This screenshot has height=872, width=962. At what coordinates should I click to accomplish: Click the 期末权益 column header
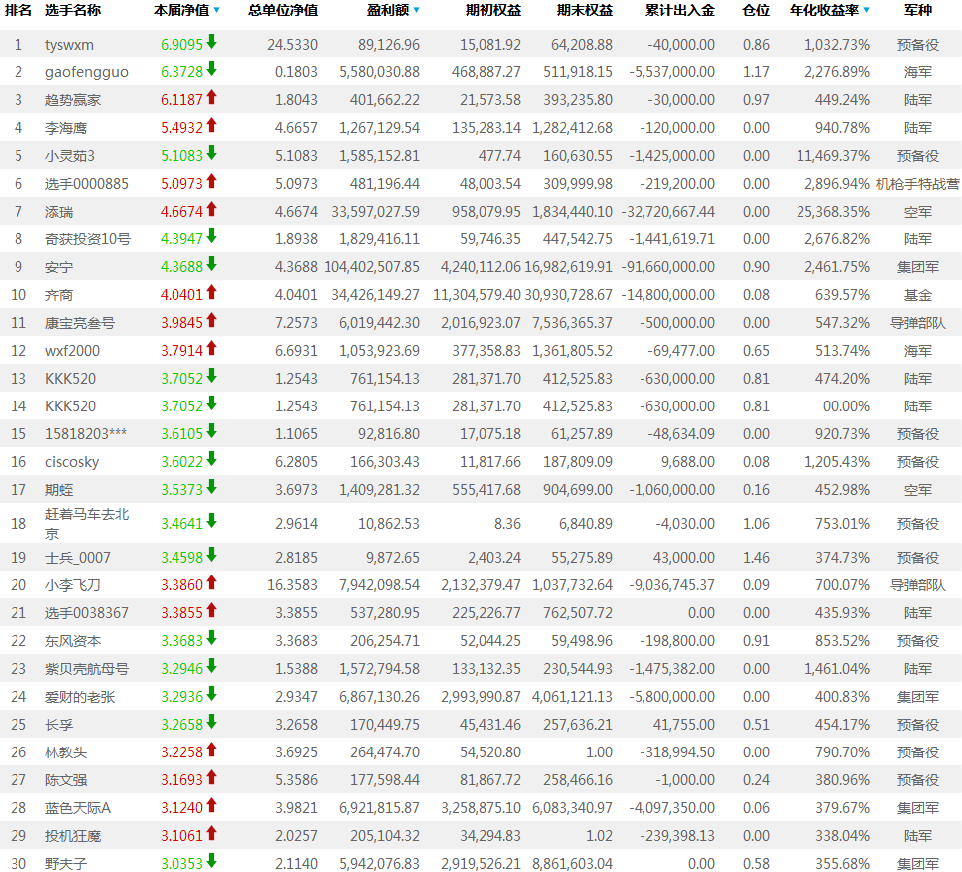(x=585, y=10)
